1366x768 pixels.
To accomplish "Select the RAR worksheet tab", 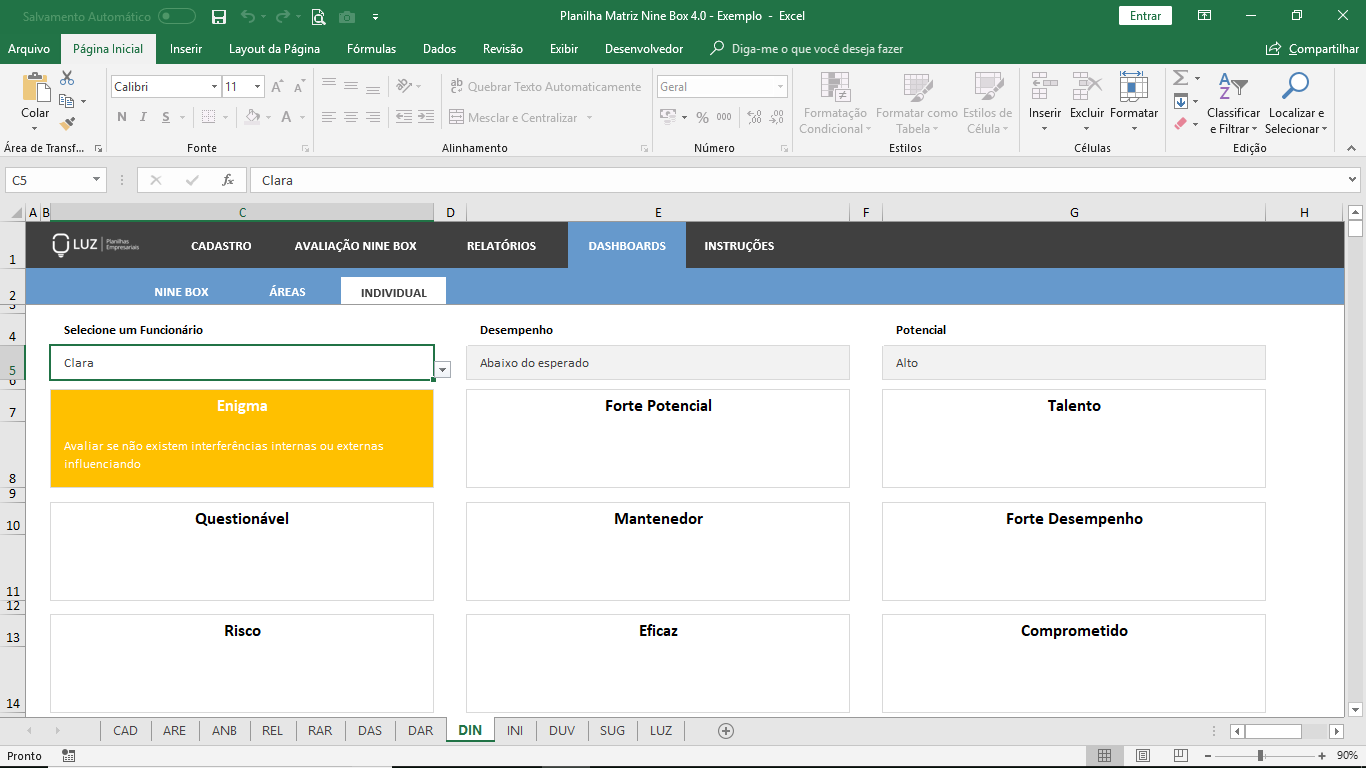I will (x=320, y=731).
